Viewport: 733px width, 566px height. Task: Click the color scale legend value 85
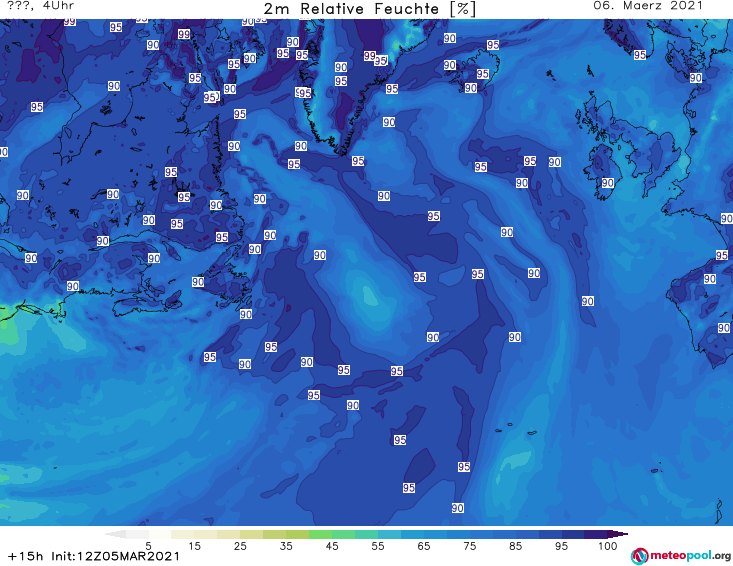tap(516, 546)
